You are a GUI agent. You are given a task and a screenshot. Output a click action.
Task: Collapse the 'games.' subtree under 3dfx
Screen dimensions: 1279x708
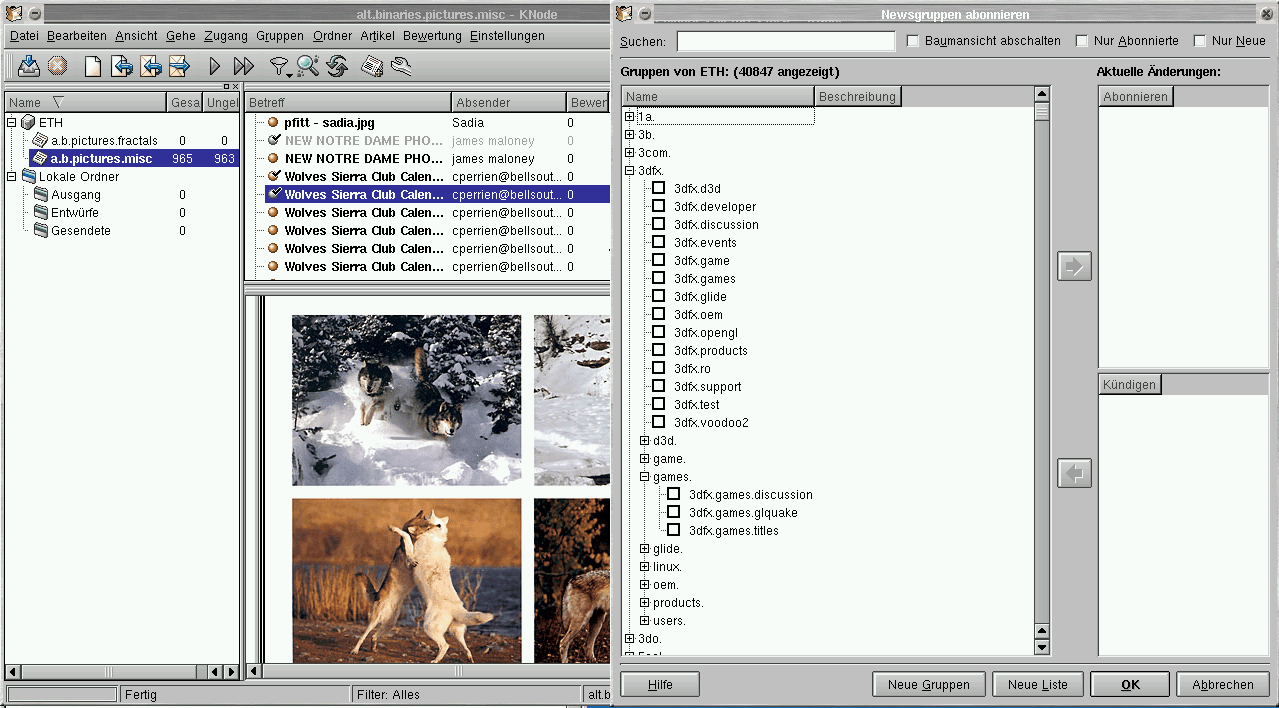pyautogui.click(x=645, y=477)
